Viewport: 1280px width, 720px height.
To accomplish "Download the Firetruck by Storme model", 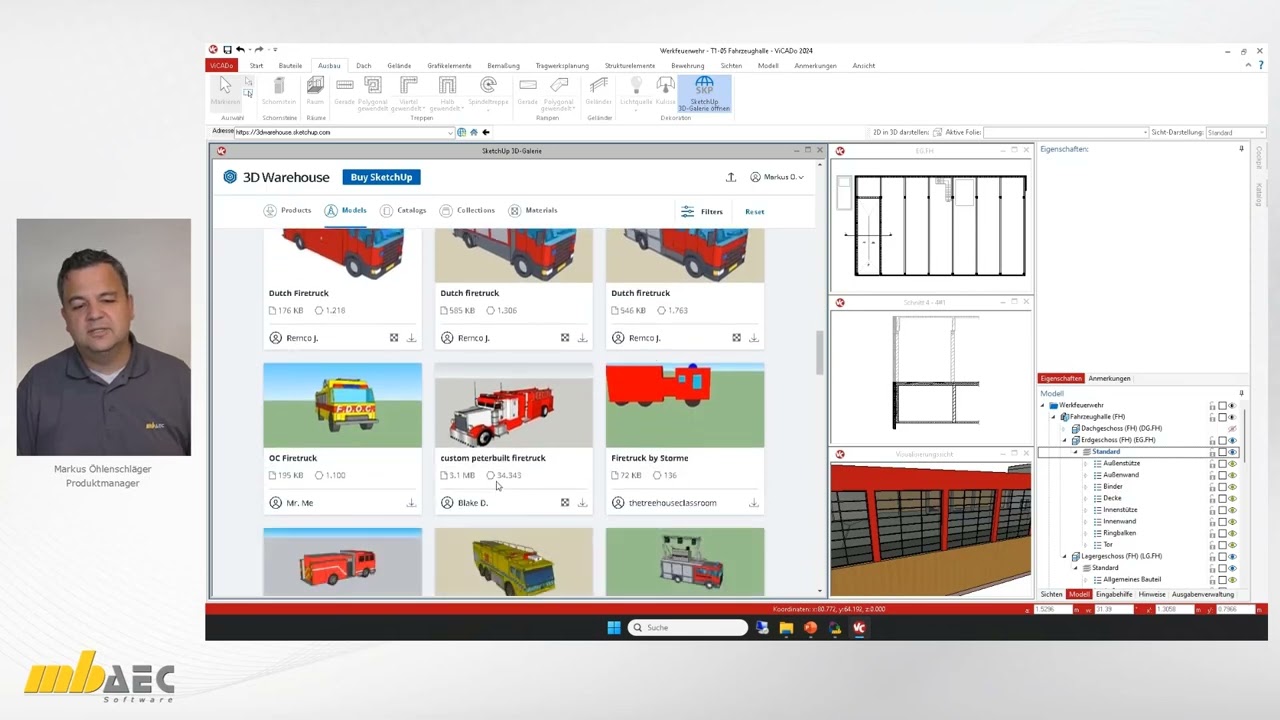I will 753,503.
